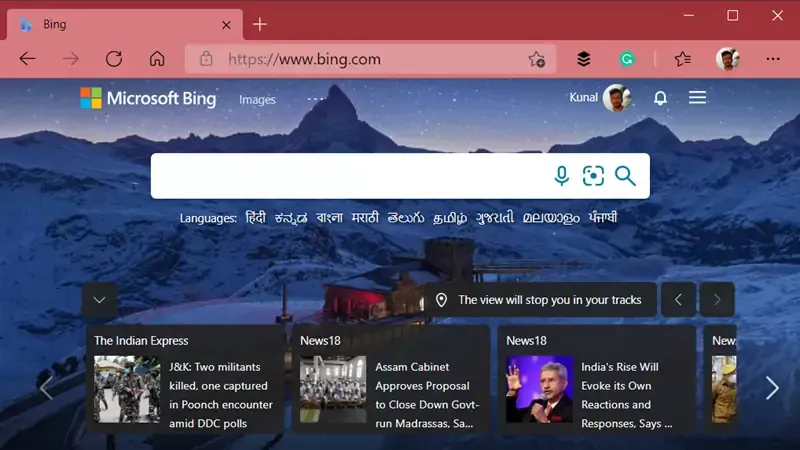This screenshot has height=450, width=800.
Task: Switch language to Tamil (தமிழ்)
Action: tap(450, 218)
